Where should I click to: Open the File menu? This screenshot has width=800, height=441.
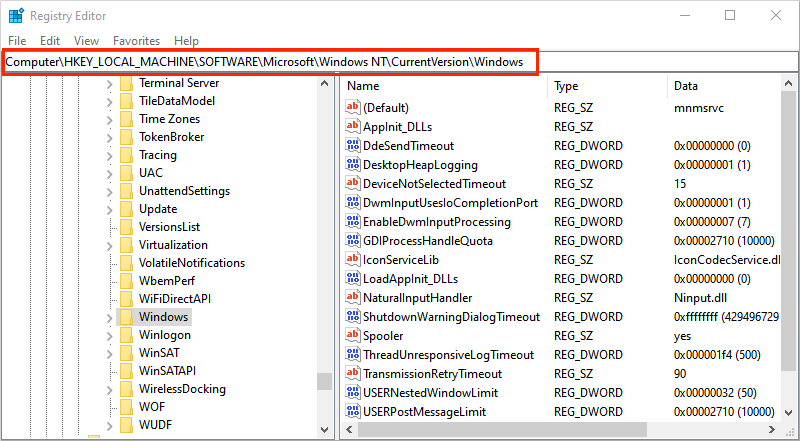click(x=17, y=40)
